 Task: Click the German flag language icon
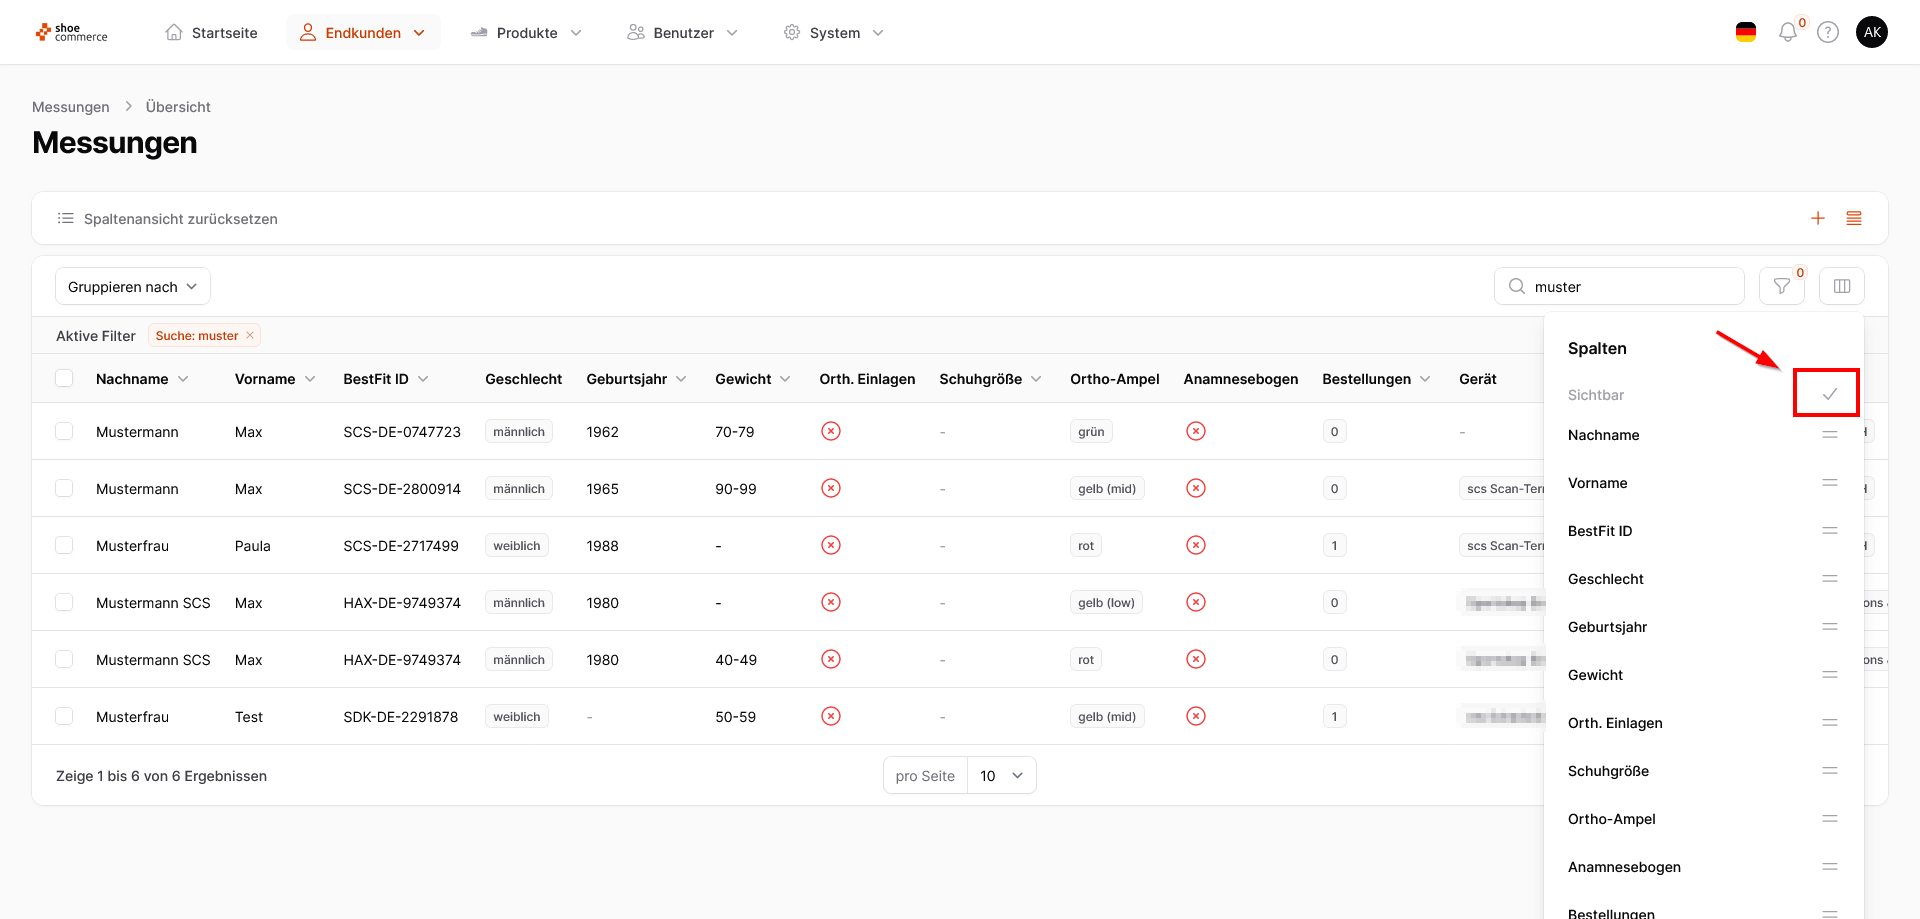(x=1746, y=33)
